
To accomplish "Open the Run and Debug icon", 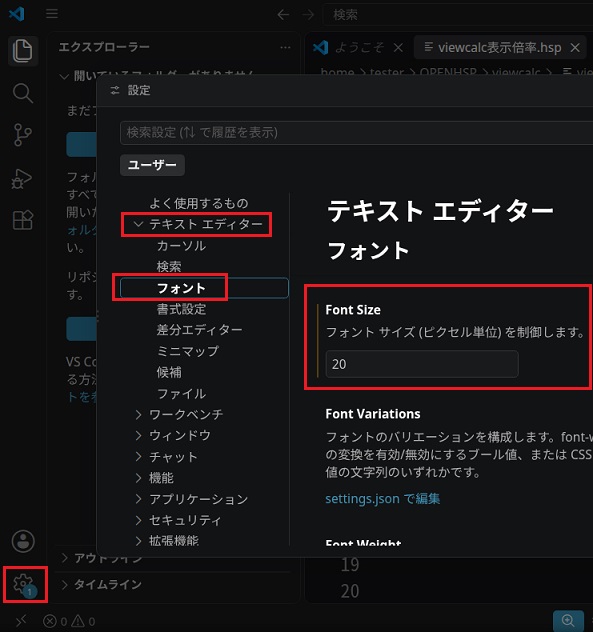I will [x=22, y=179].
